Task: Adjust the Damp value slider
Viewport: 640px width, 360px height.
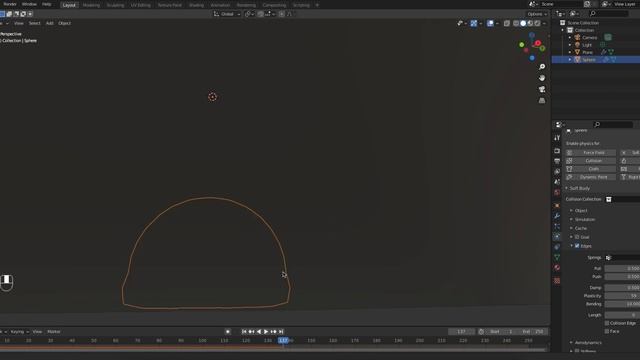Action: point(622,288)
